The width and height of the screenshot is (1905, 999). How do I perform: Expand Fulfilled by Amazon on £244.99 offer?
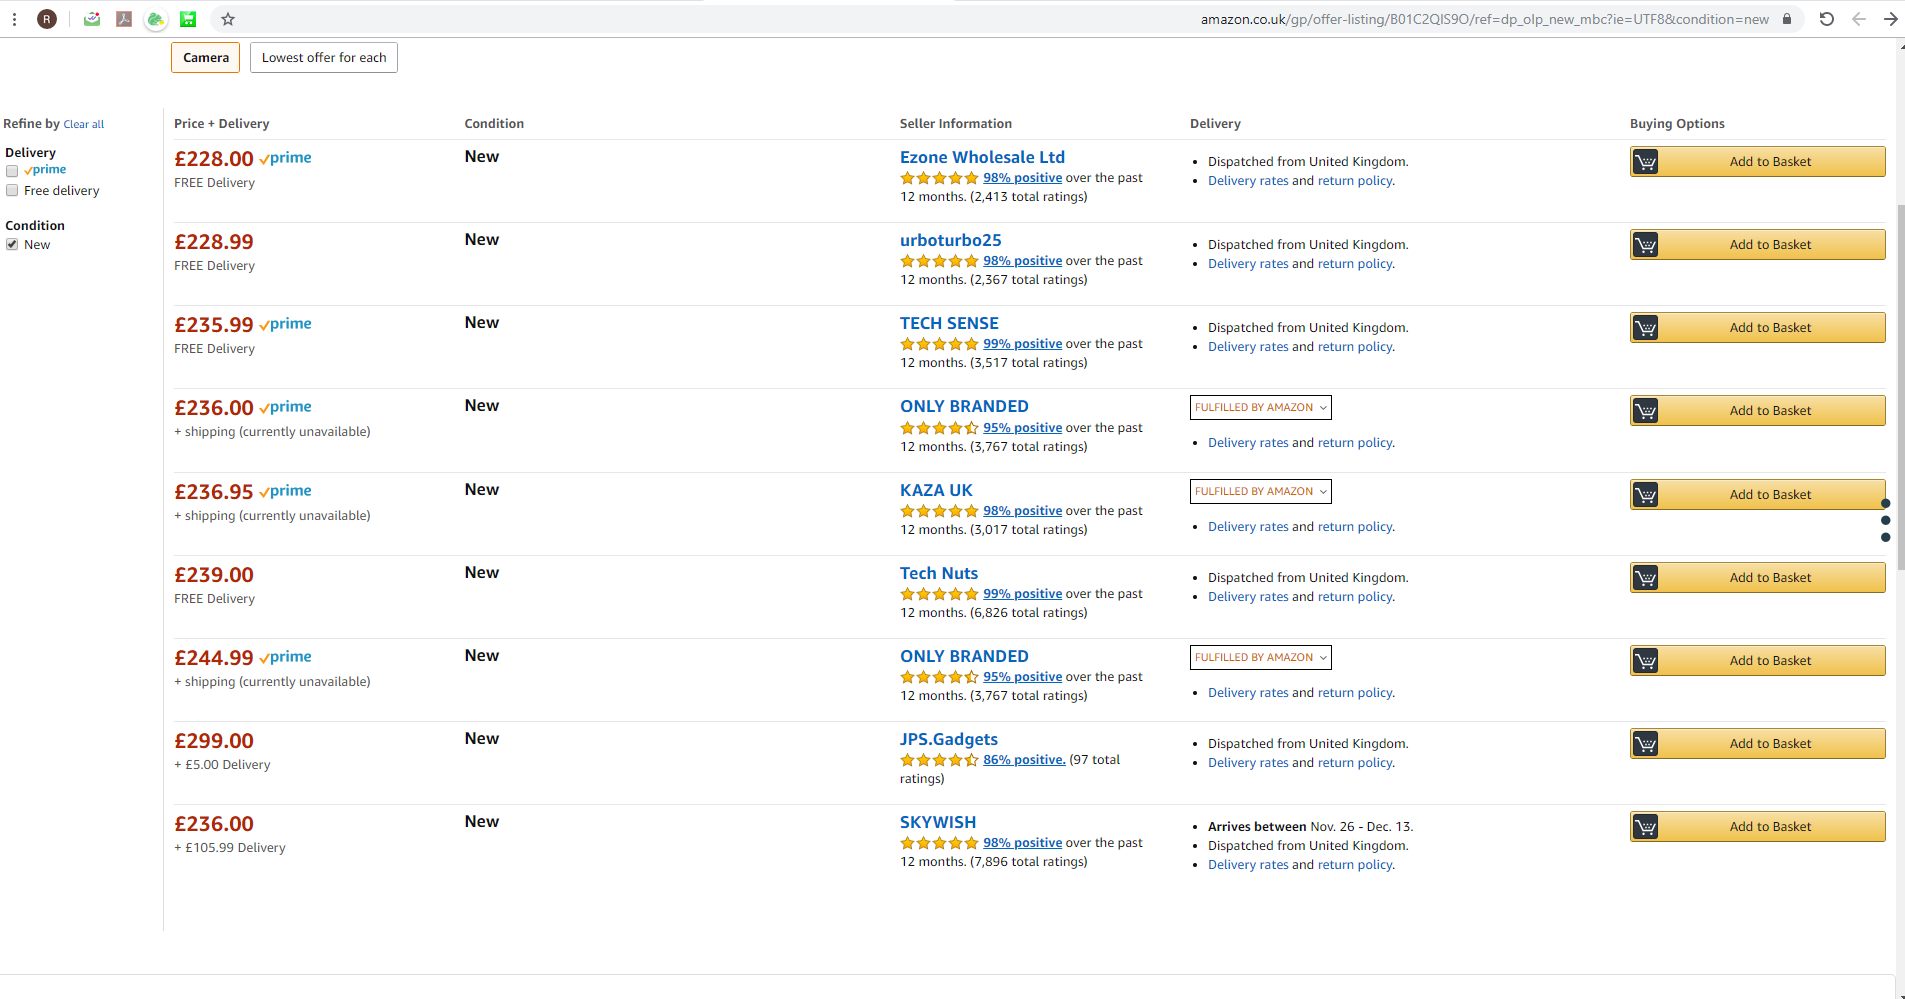(x=1260, y=658)
